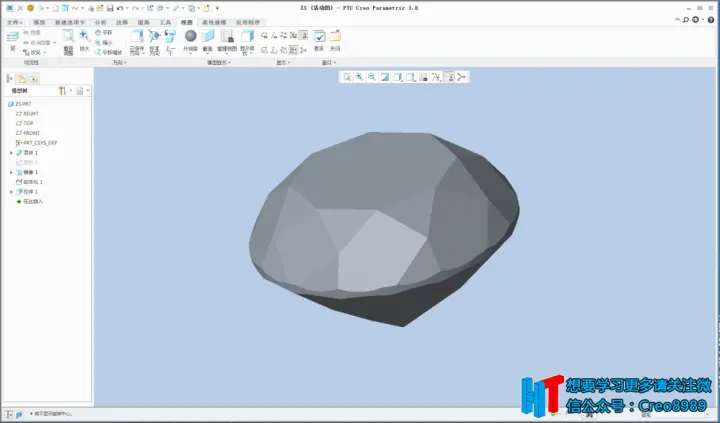Open the model tree settings dropdown
This screenshot has width=720, height=423.
[x=64, y=91]
